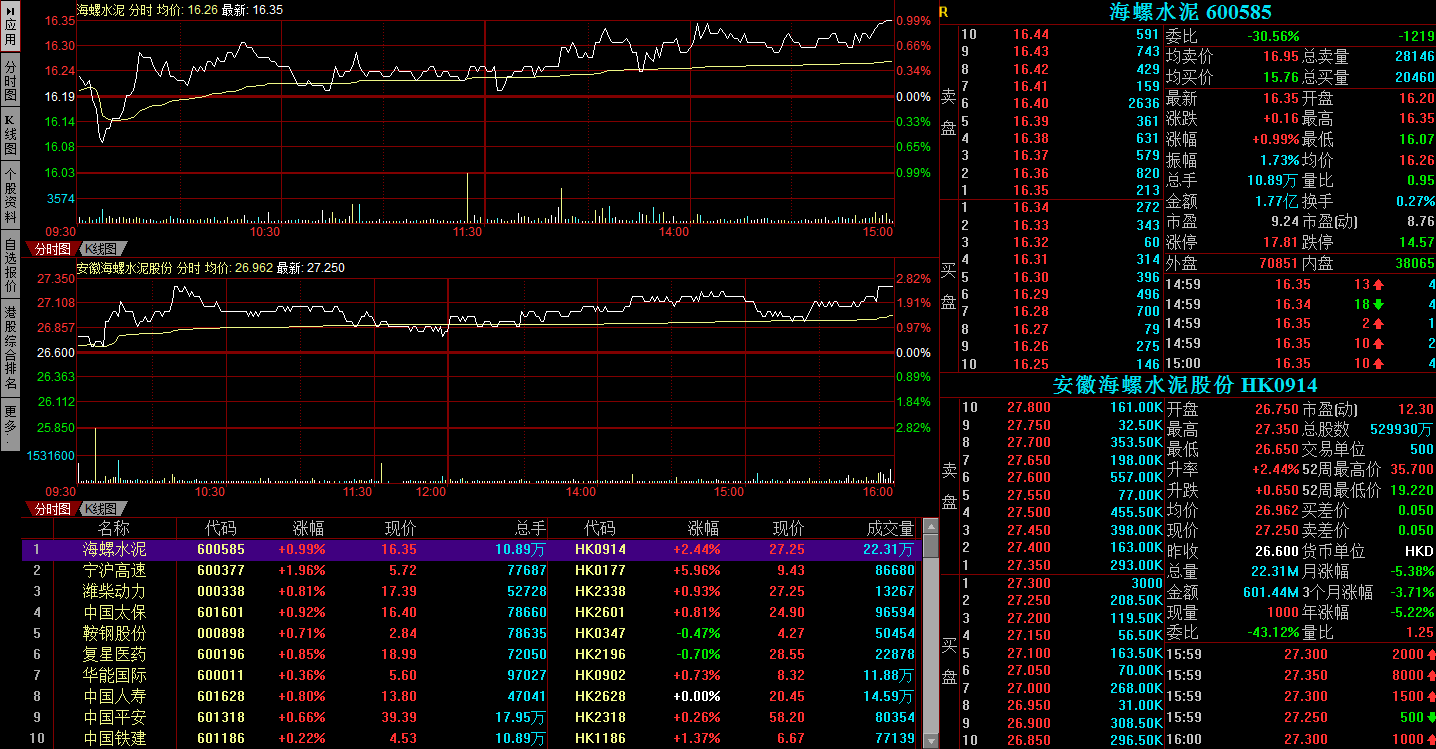The width and height of the screenshot is (1436, 749).
Task: Click the HK2338 code cell
Action: [600, 592]
